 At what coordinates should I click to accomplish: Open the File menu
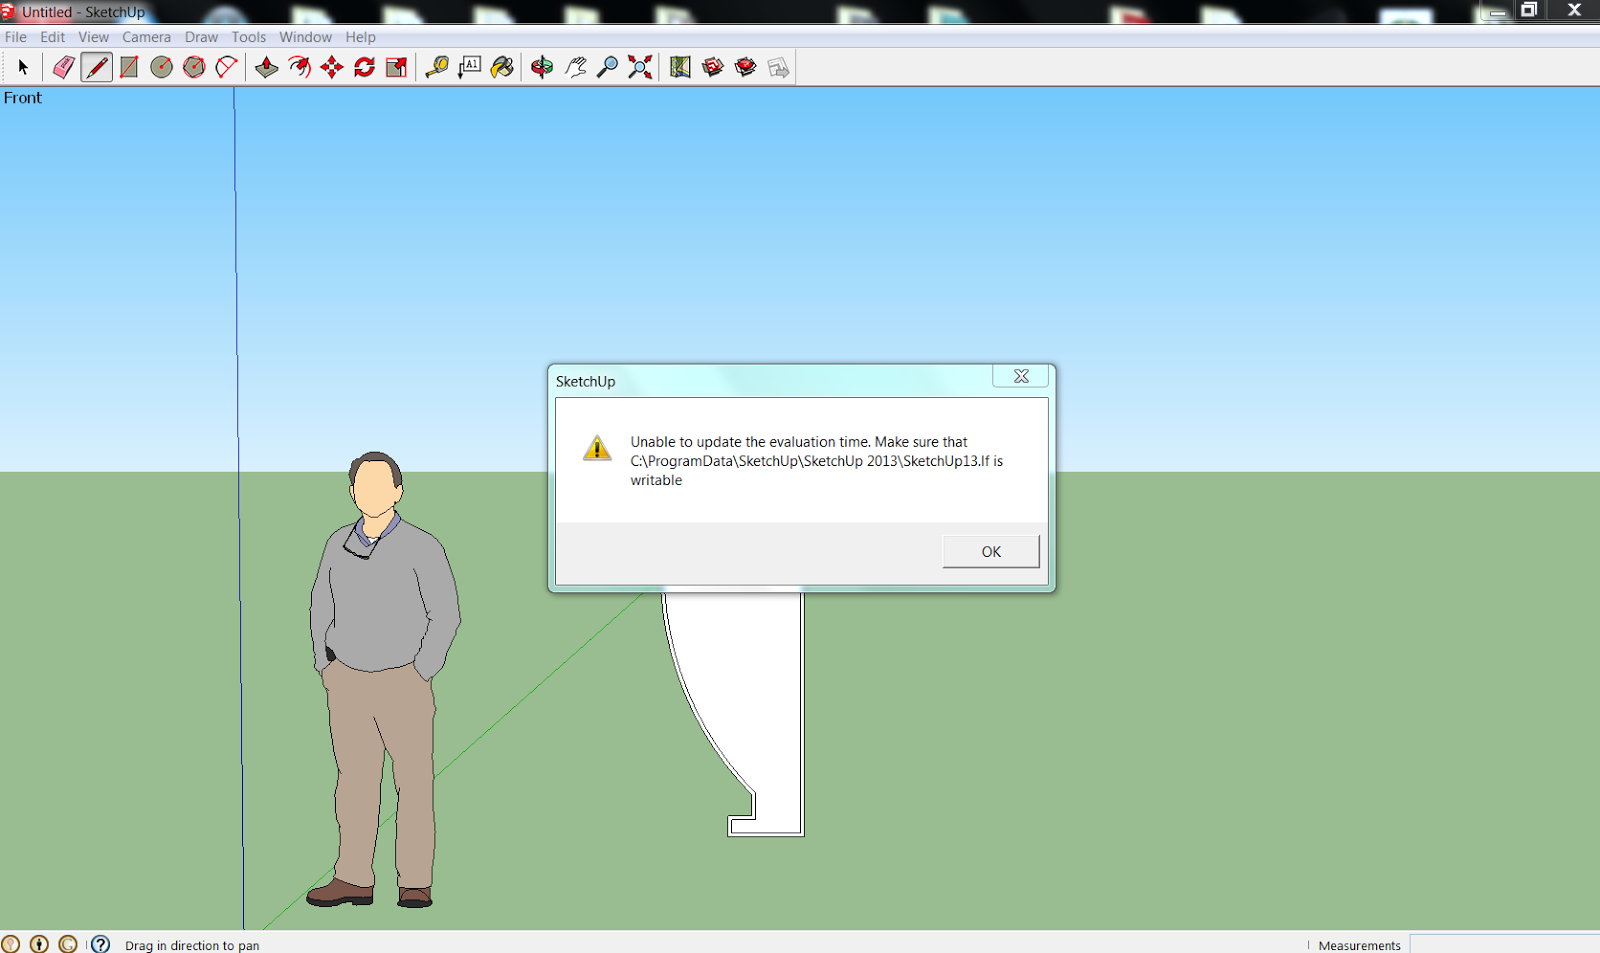(16, 37)
